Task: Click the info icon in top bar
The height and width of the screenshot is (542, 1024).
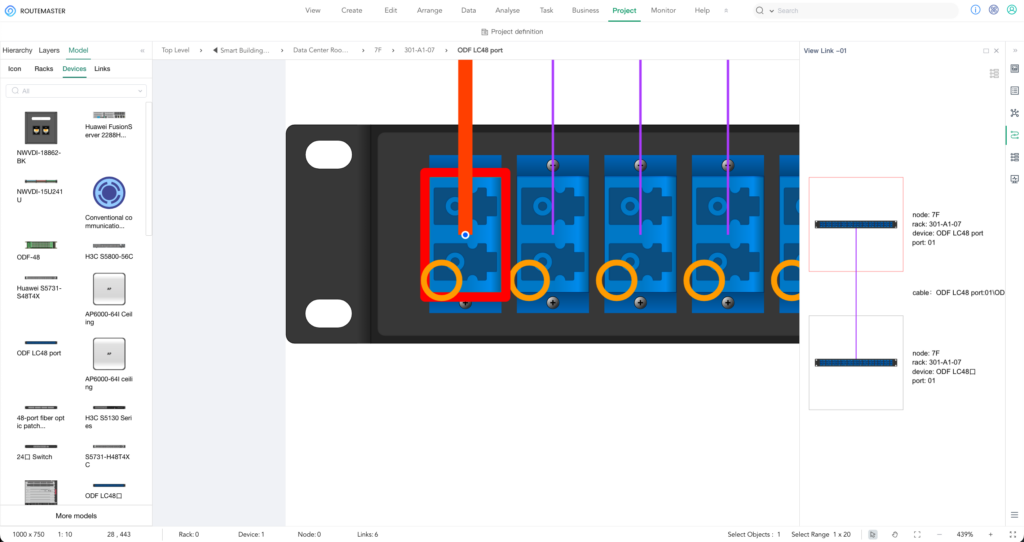Action: click(976, 10)
